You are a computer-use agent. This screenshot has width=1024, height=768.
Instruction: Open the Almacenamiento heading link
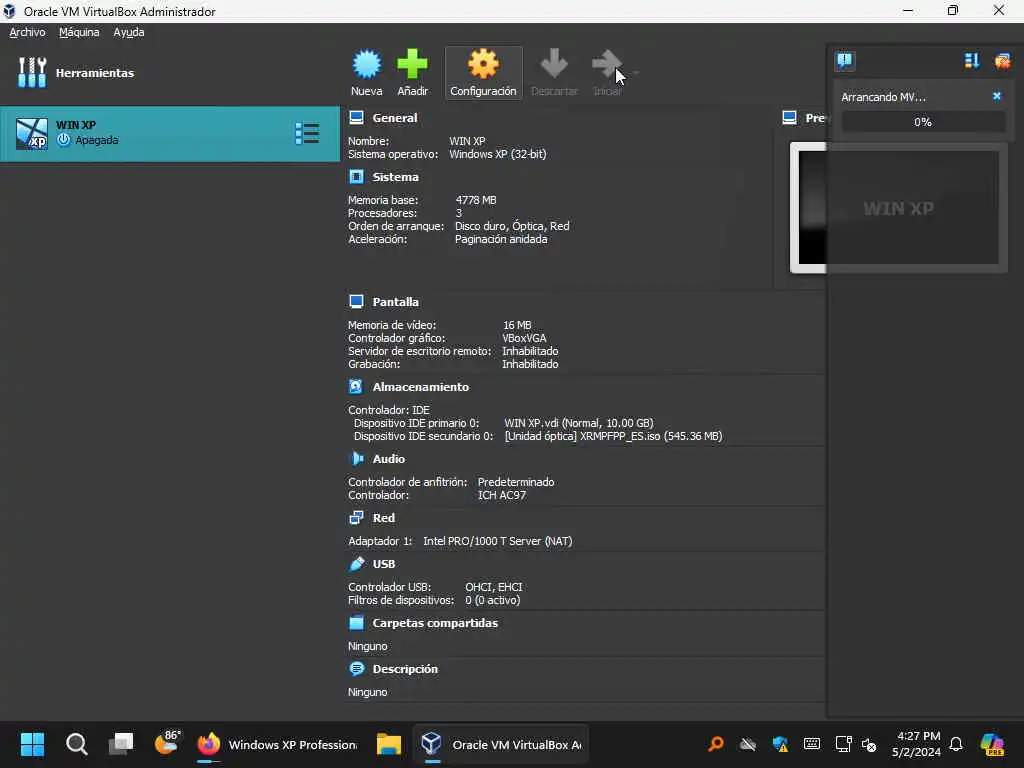click(x=421, y=387)
